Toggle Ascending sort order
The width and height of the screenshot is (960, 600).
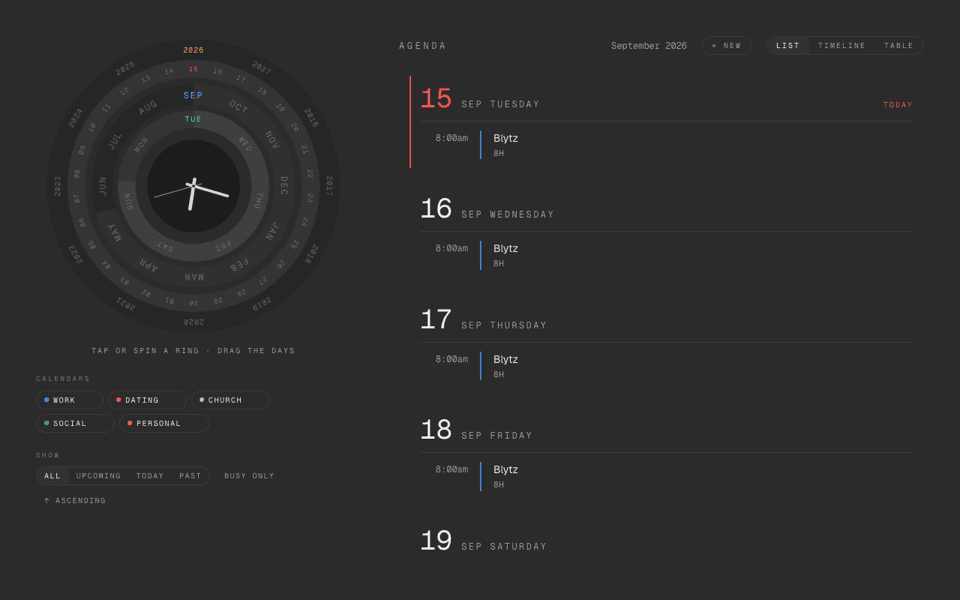(75, 500)
